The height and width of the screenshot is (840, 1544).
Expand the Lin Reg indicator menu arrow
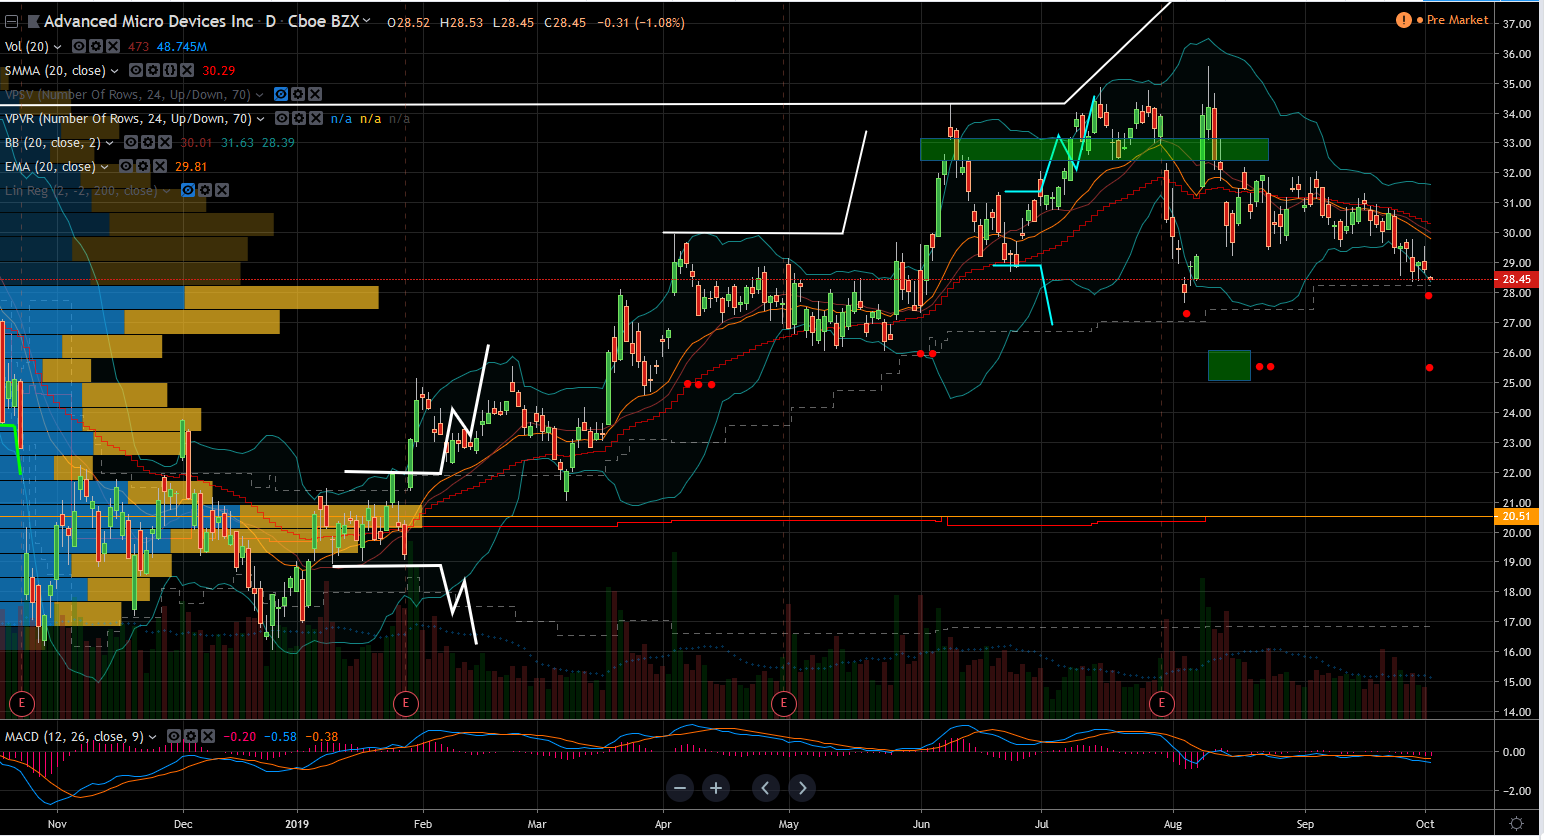(167, 191)
